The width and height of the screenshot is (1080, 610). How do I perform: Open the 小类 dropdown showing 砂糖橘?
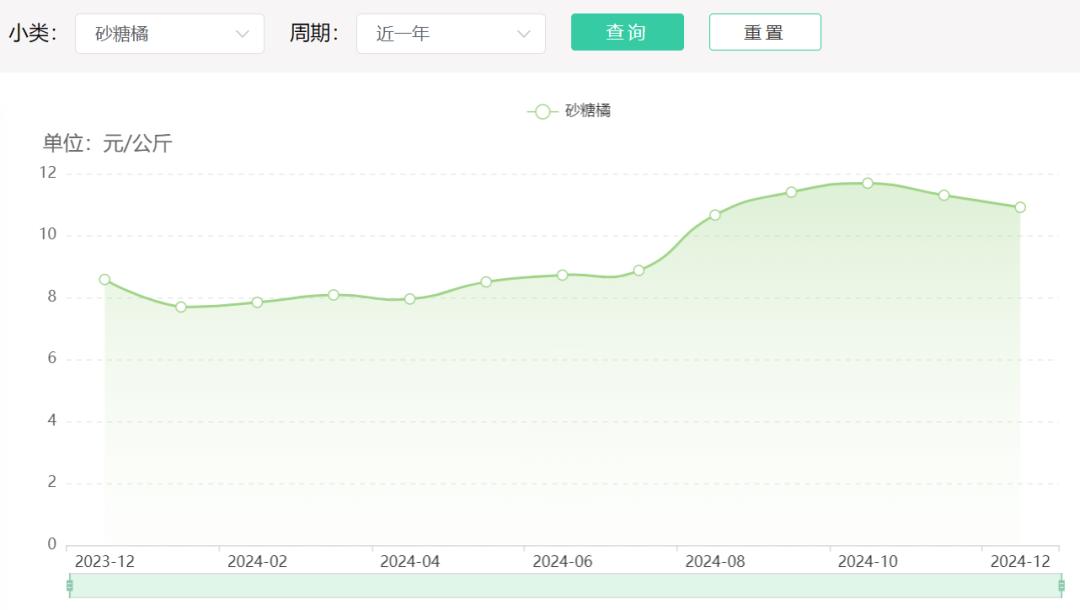(x=169, y=34)
